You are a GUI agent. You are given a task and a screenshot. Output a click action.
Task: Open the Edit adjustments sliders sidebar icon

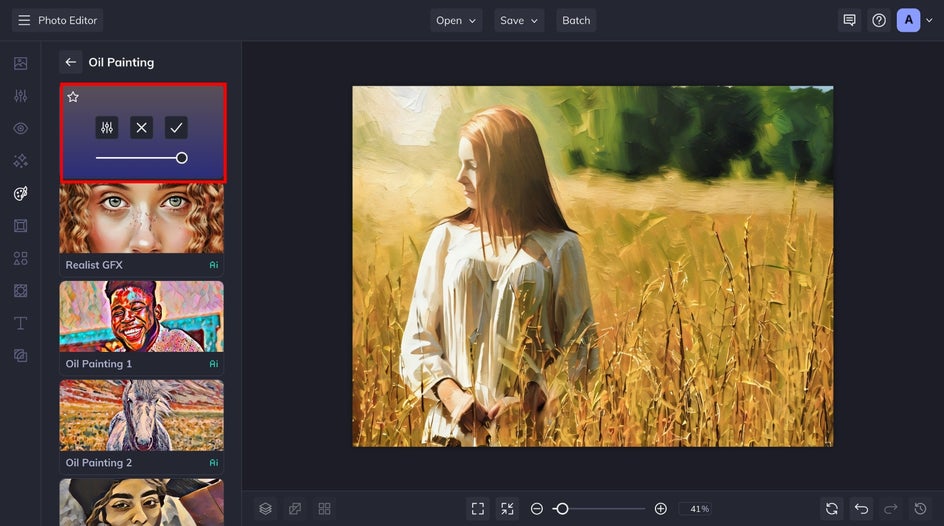[x=20, y=96]
